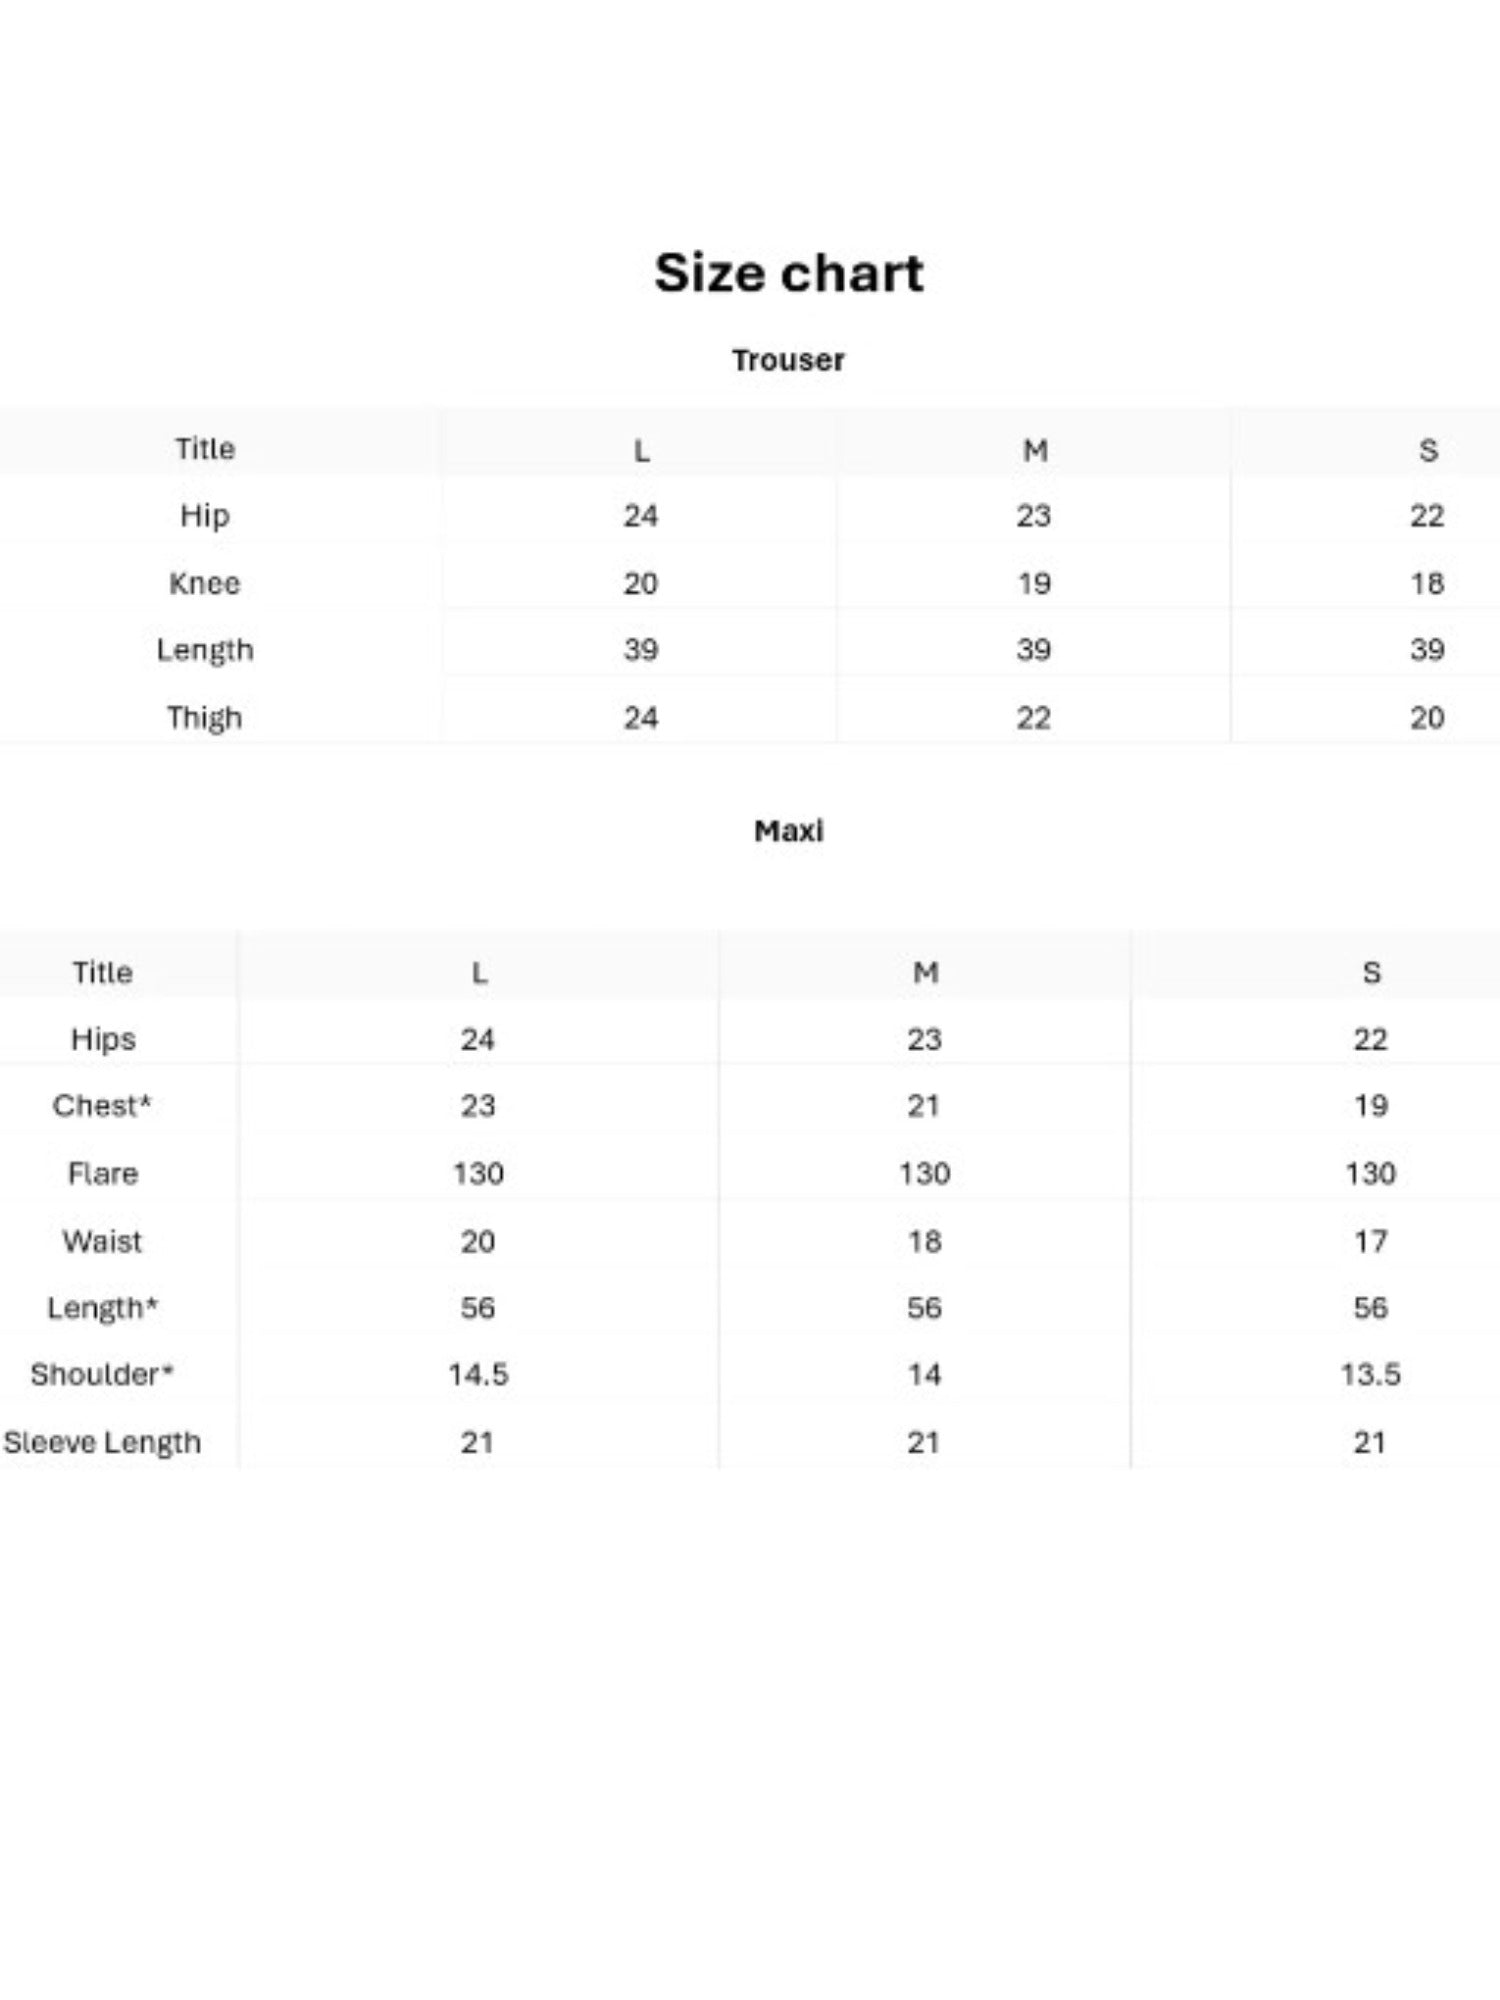Click the Thigh row label

coord(204,718)
